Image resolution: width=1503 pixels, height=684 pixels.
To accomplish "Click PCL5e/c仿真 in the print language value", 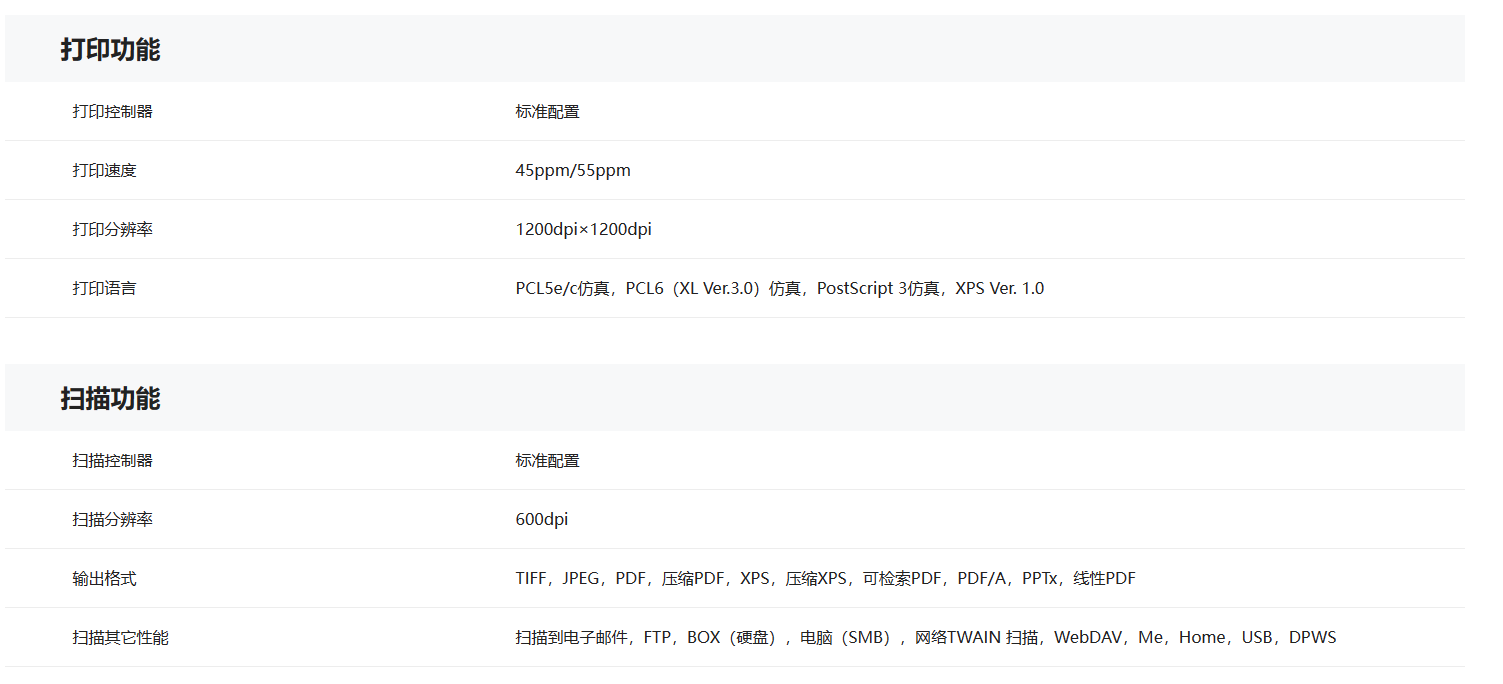I will [562, 289].
